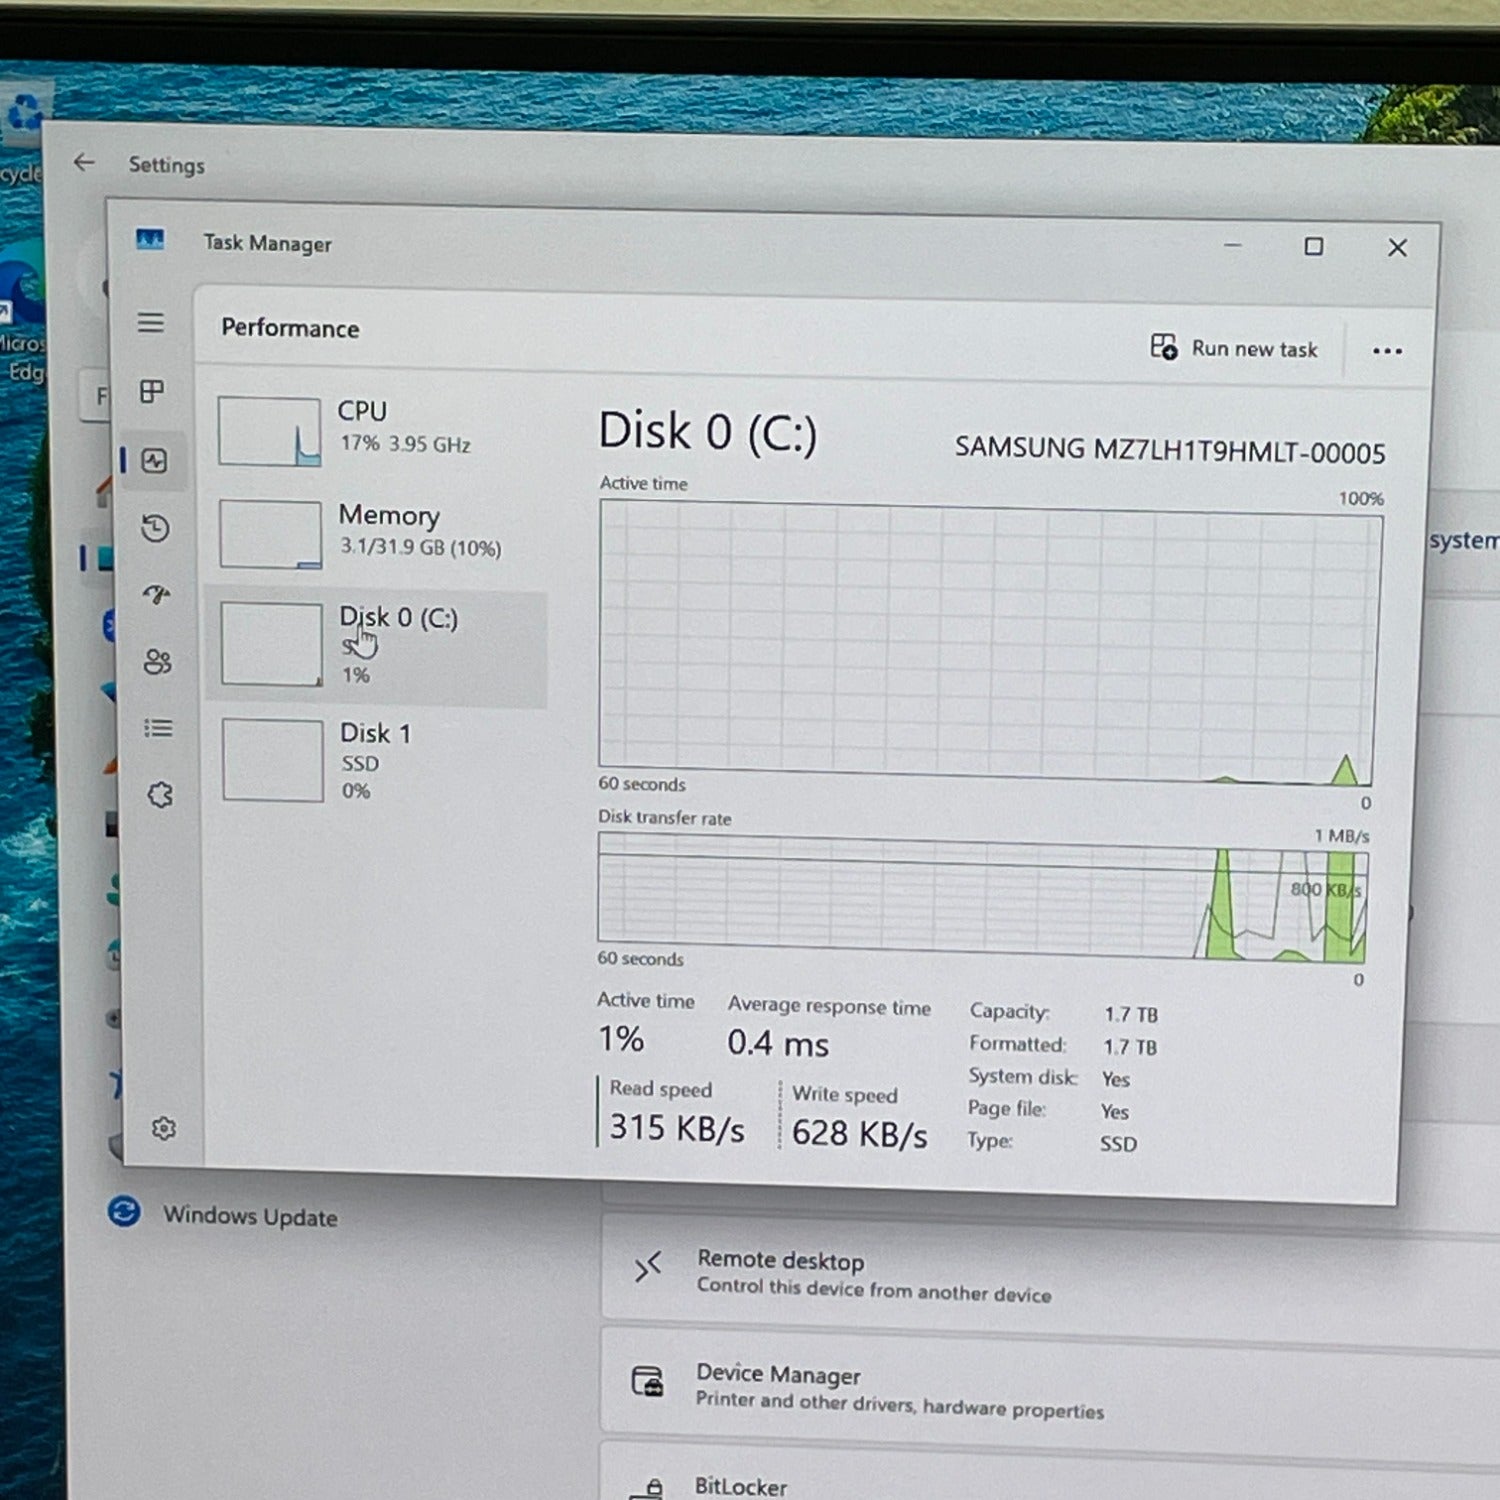Open the Processes page icon
This screenshot has height=1500, width=1500.
152,391
